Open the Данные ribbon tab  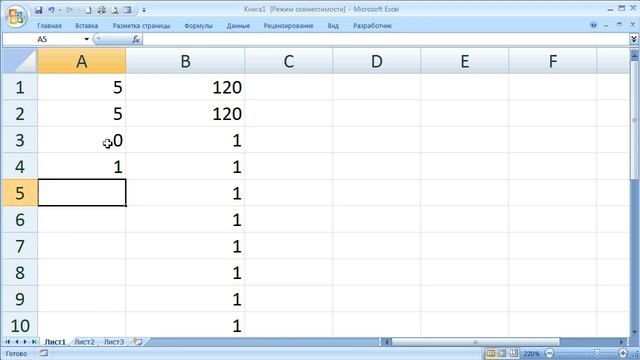238,26
